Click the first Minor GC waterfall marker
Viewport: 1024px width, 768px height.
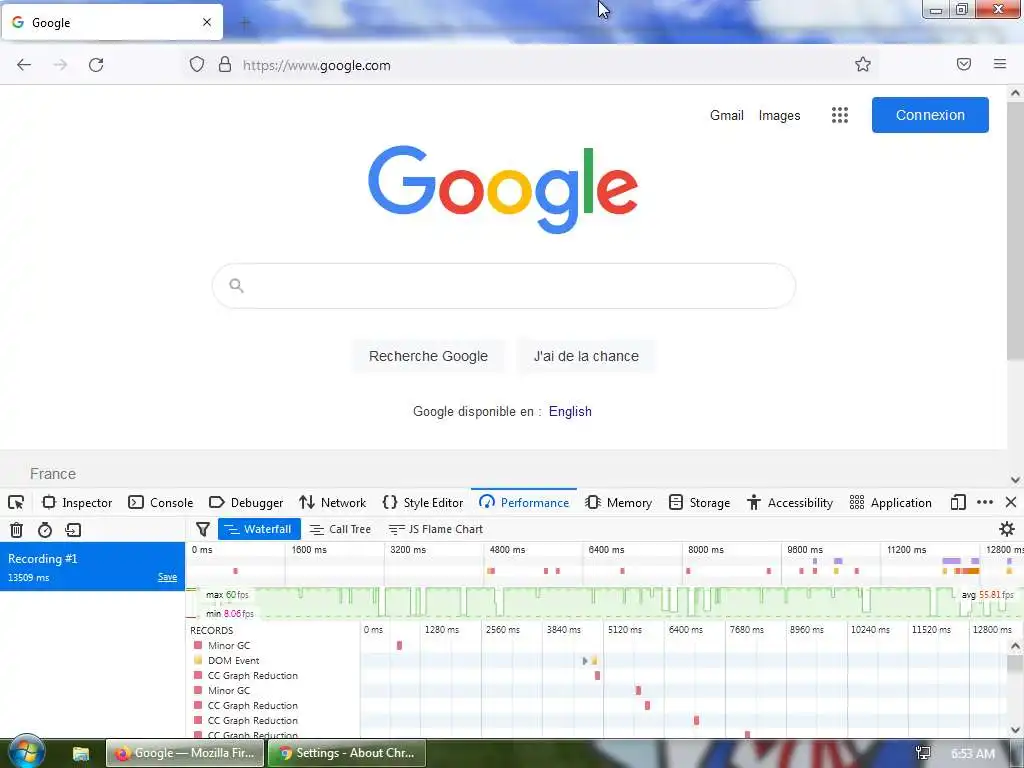(x=399, y=645)
